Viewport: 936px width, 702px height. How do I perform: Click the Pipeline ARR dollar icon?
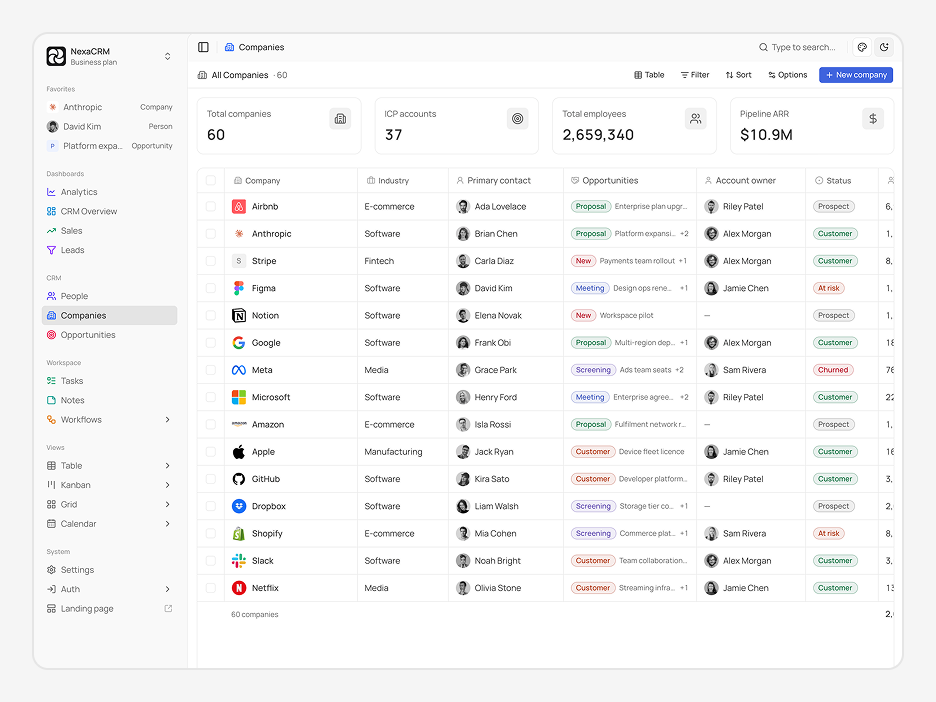click(x=873, y=119)
